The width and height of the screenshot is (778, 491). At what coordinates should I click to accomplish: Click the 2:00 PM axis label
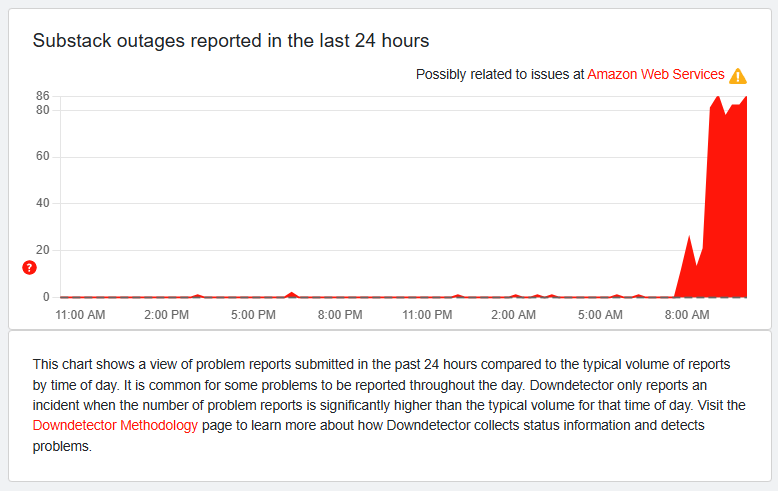click(166, 315)
